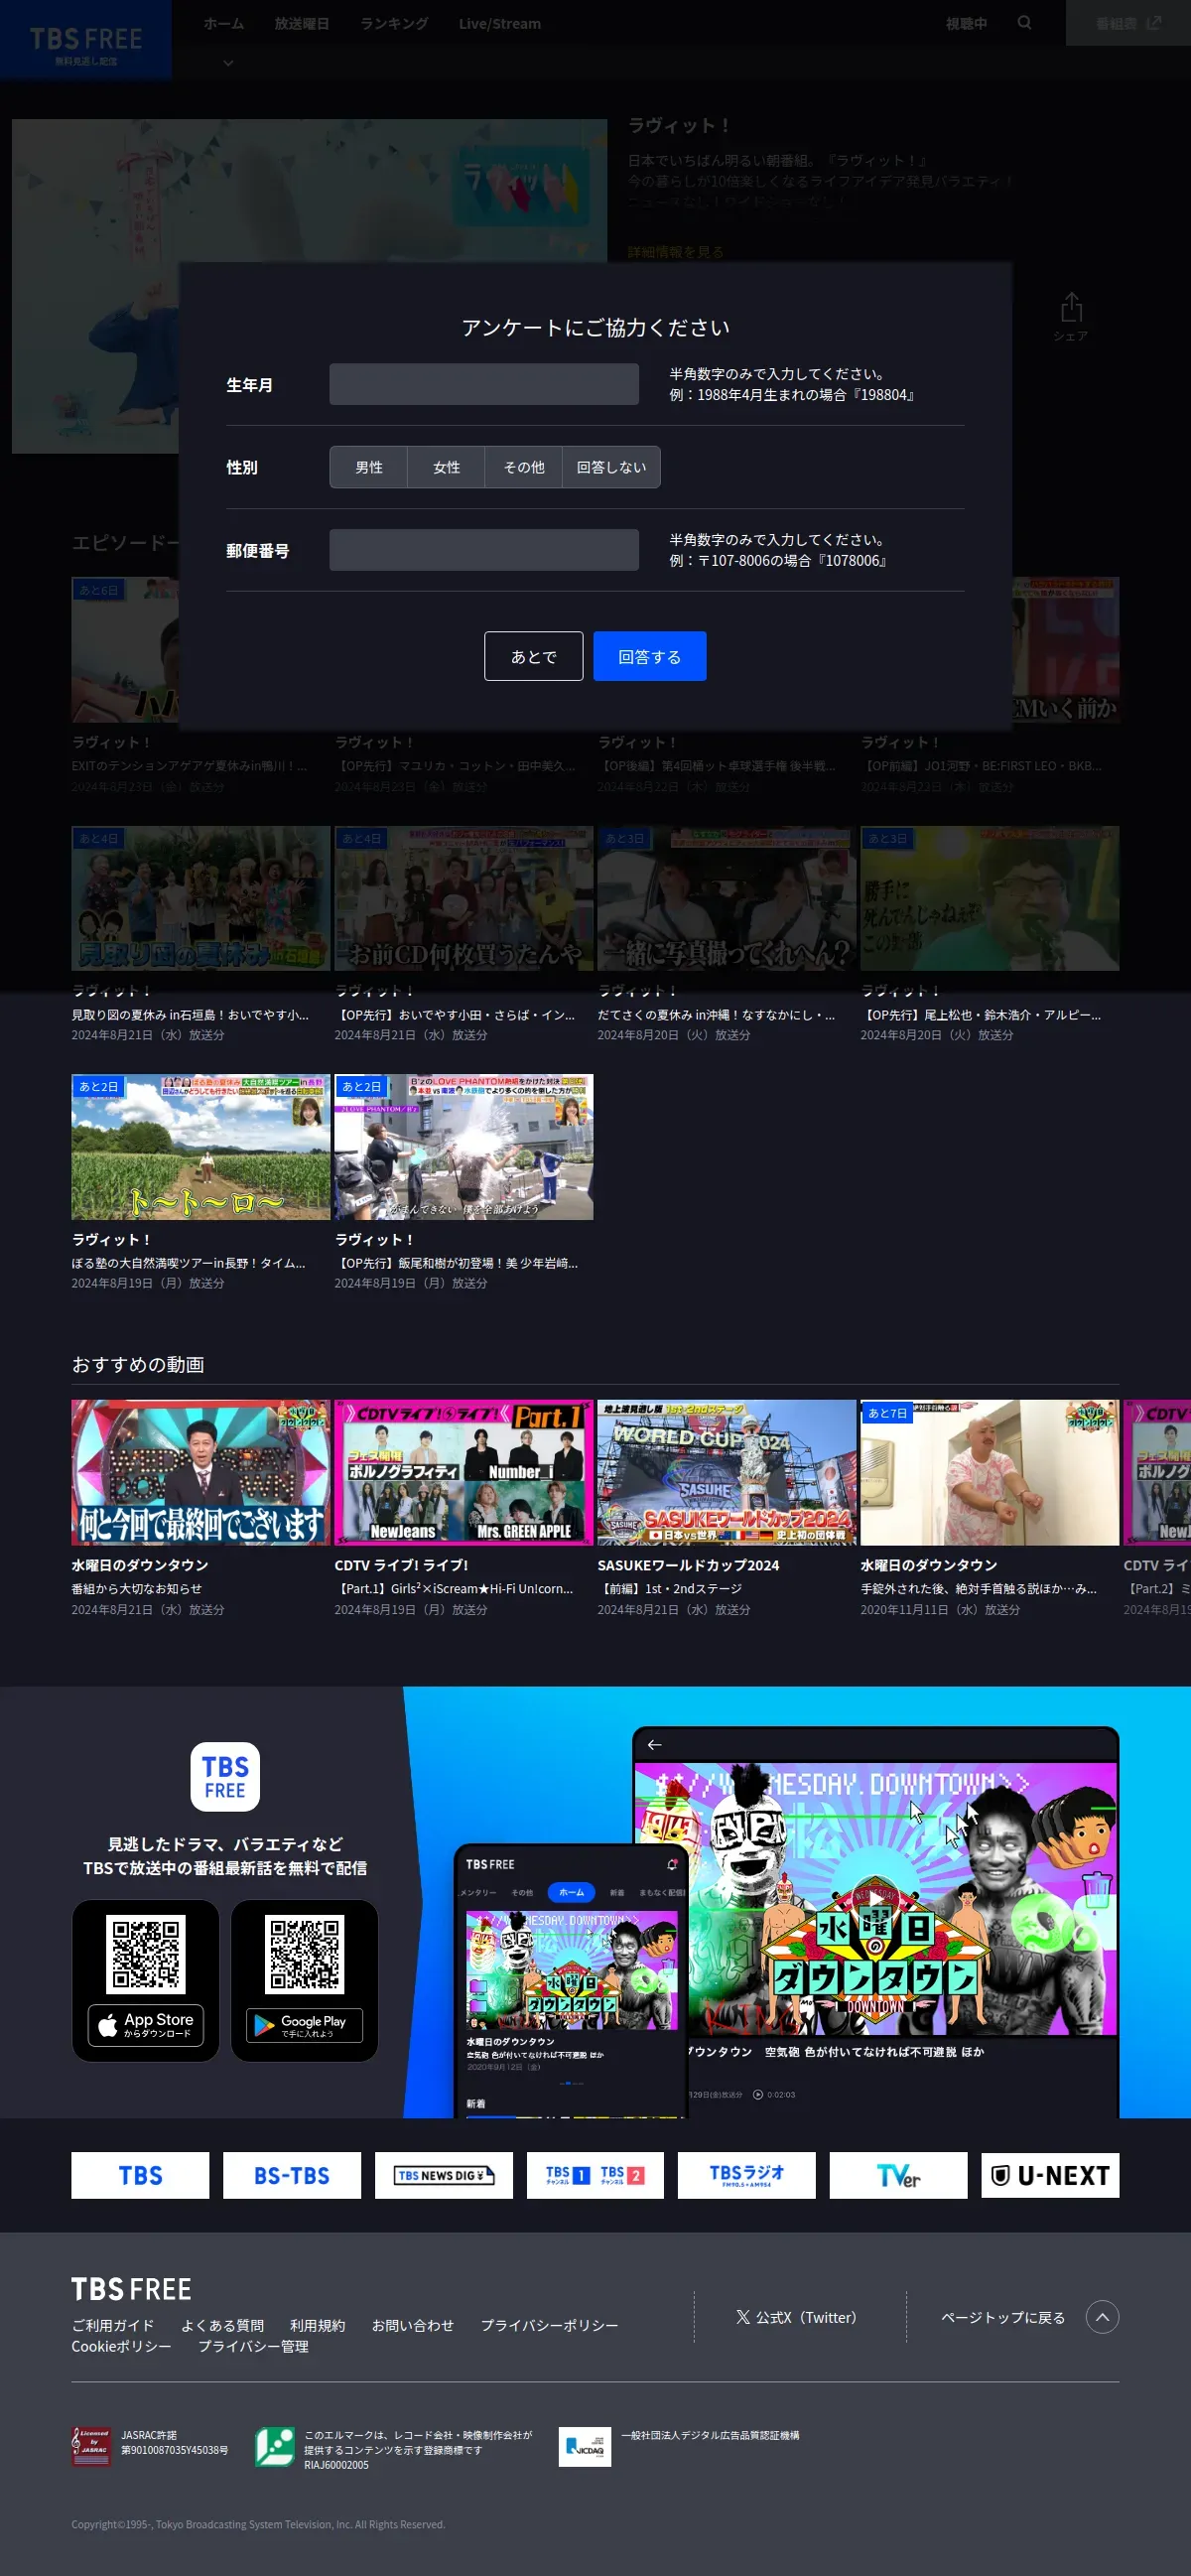Open the U-NEXT logo banner
Viewport: 1191px width, 2576px height.
click(x=1050, y=2175)
